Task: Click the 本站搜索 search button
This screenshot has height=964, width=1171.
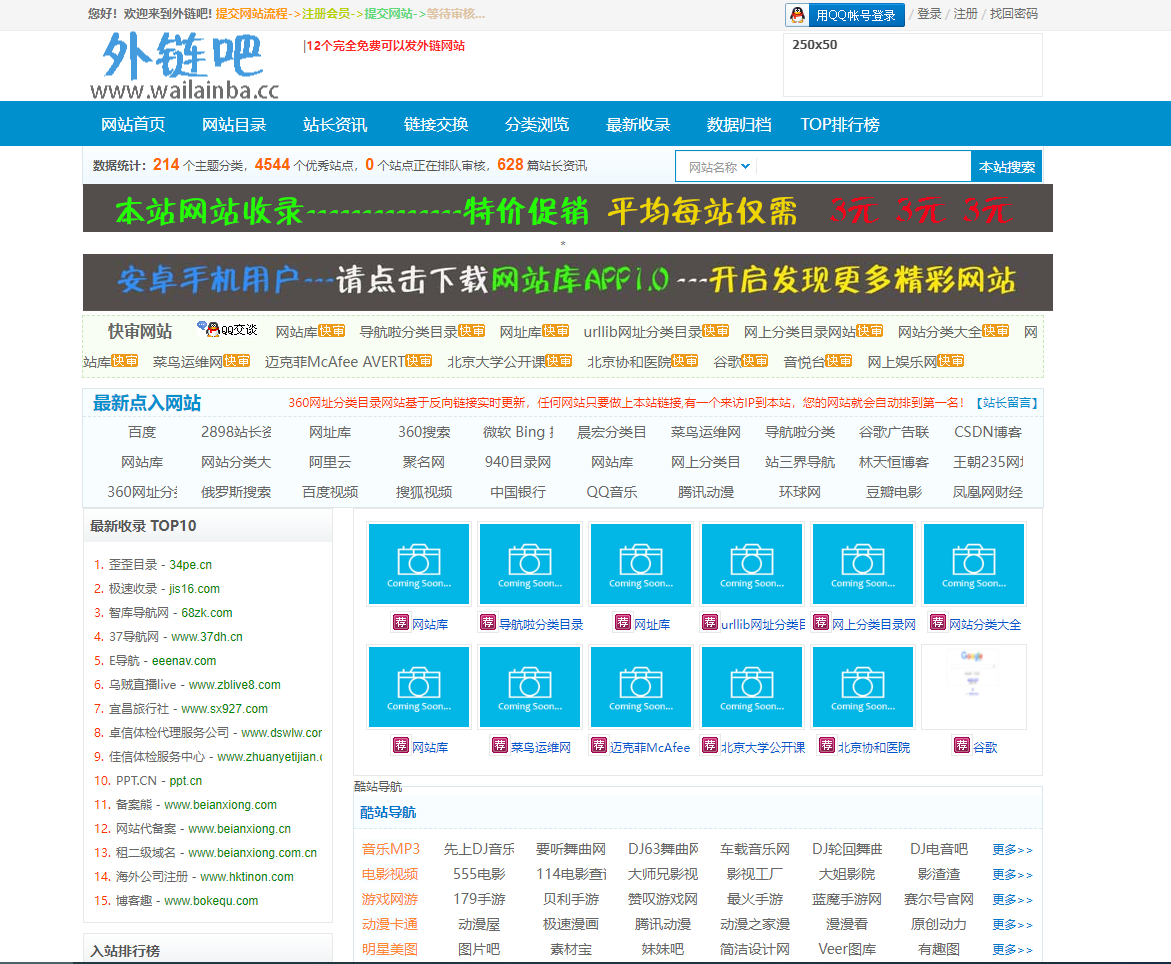Action: point(1006,167)
